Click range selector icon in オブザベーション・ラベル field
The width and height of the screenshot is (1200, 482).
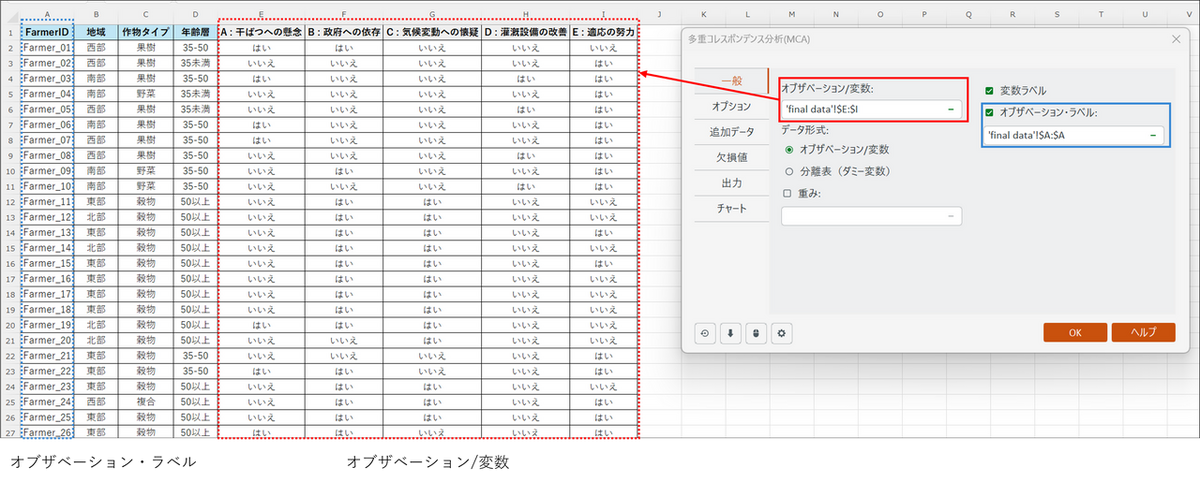[x=1153, y=134]
